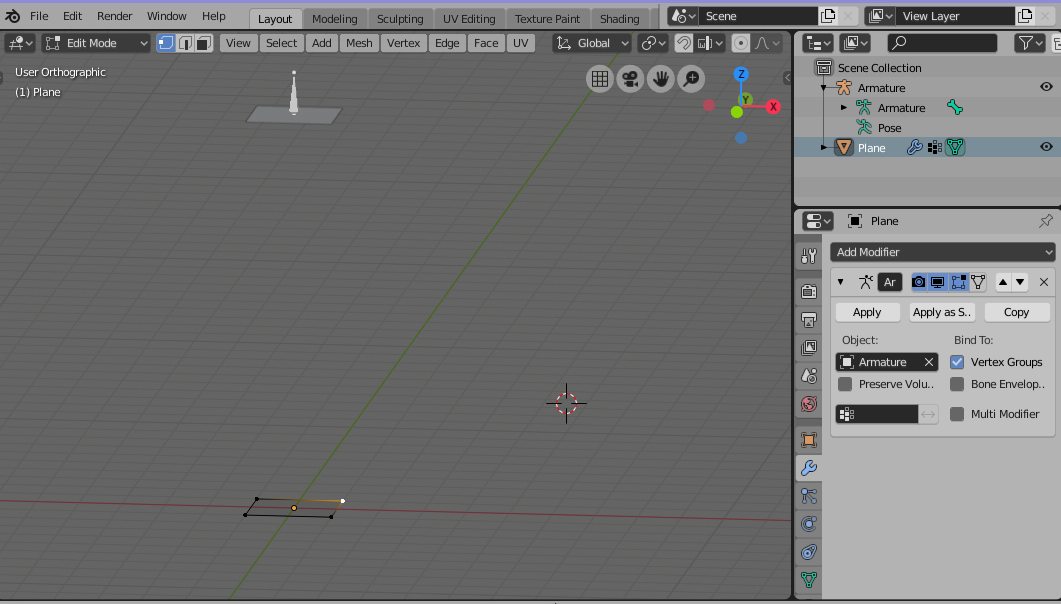Click the zoom view magnifier icon

pyautogui.click(x=691, y=79)
